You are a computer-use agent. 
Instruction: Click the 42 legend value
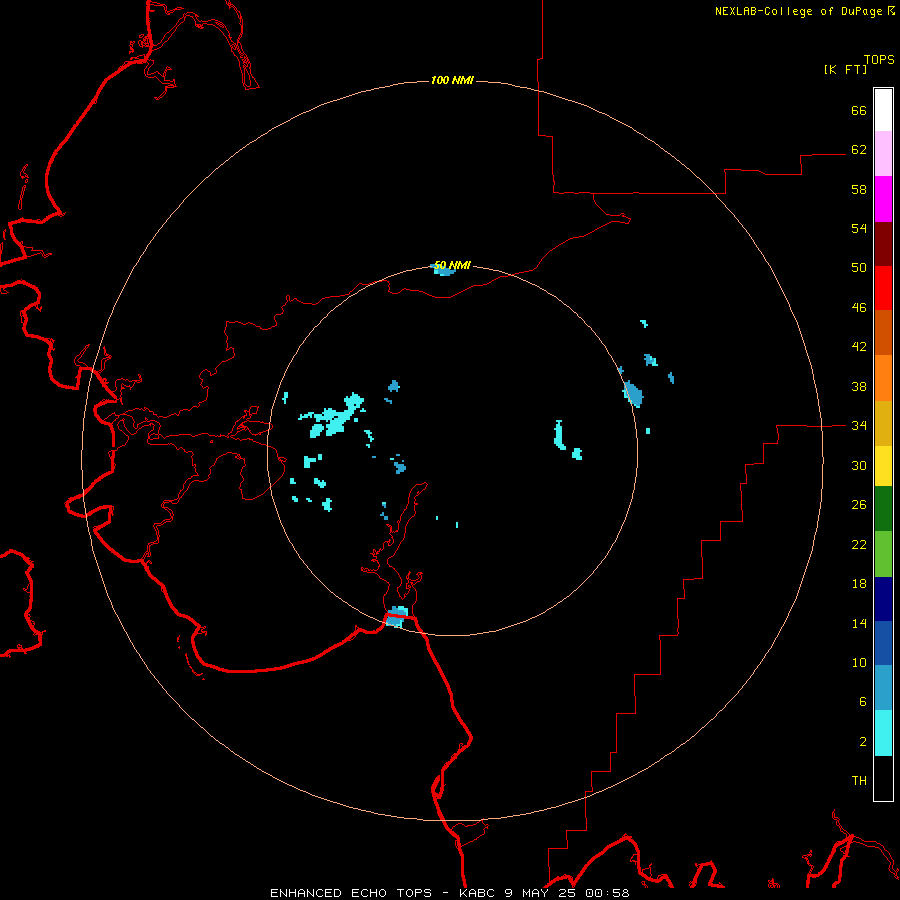click(859, 347)
